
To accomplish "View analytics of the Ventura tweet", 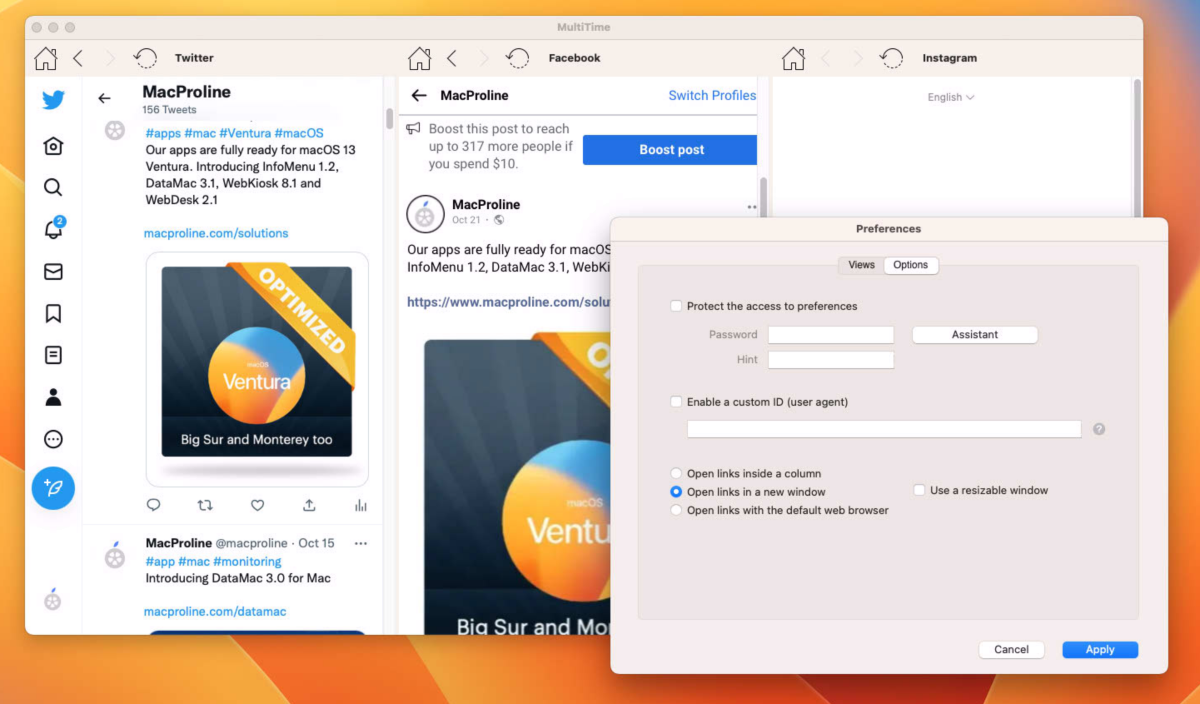I will click(x=361, y=505).
